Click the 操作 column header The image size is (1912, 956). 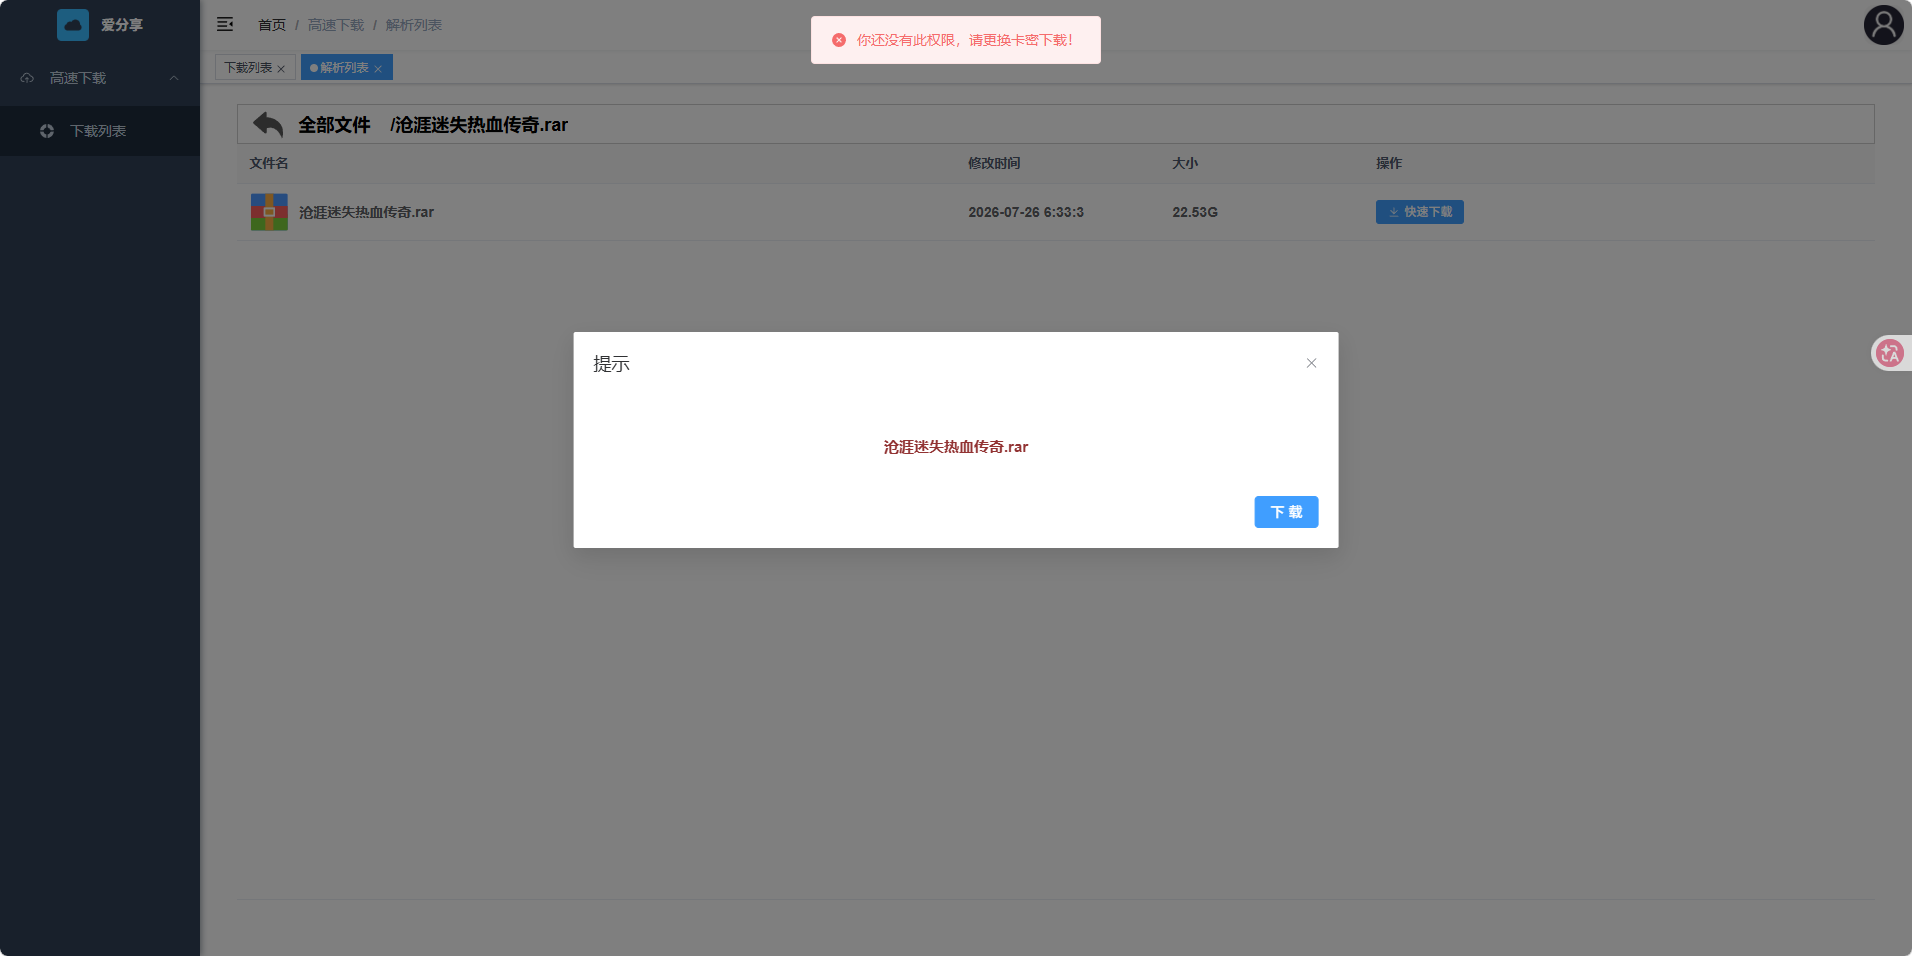coord(1389,163)
